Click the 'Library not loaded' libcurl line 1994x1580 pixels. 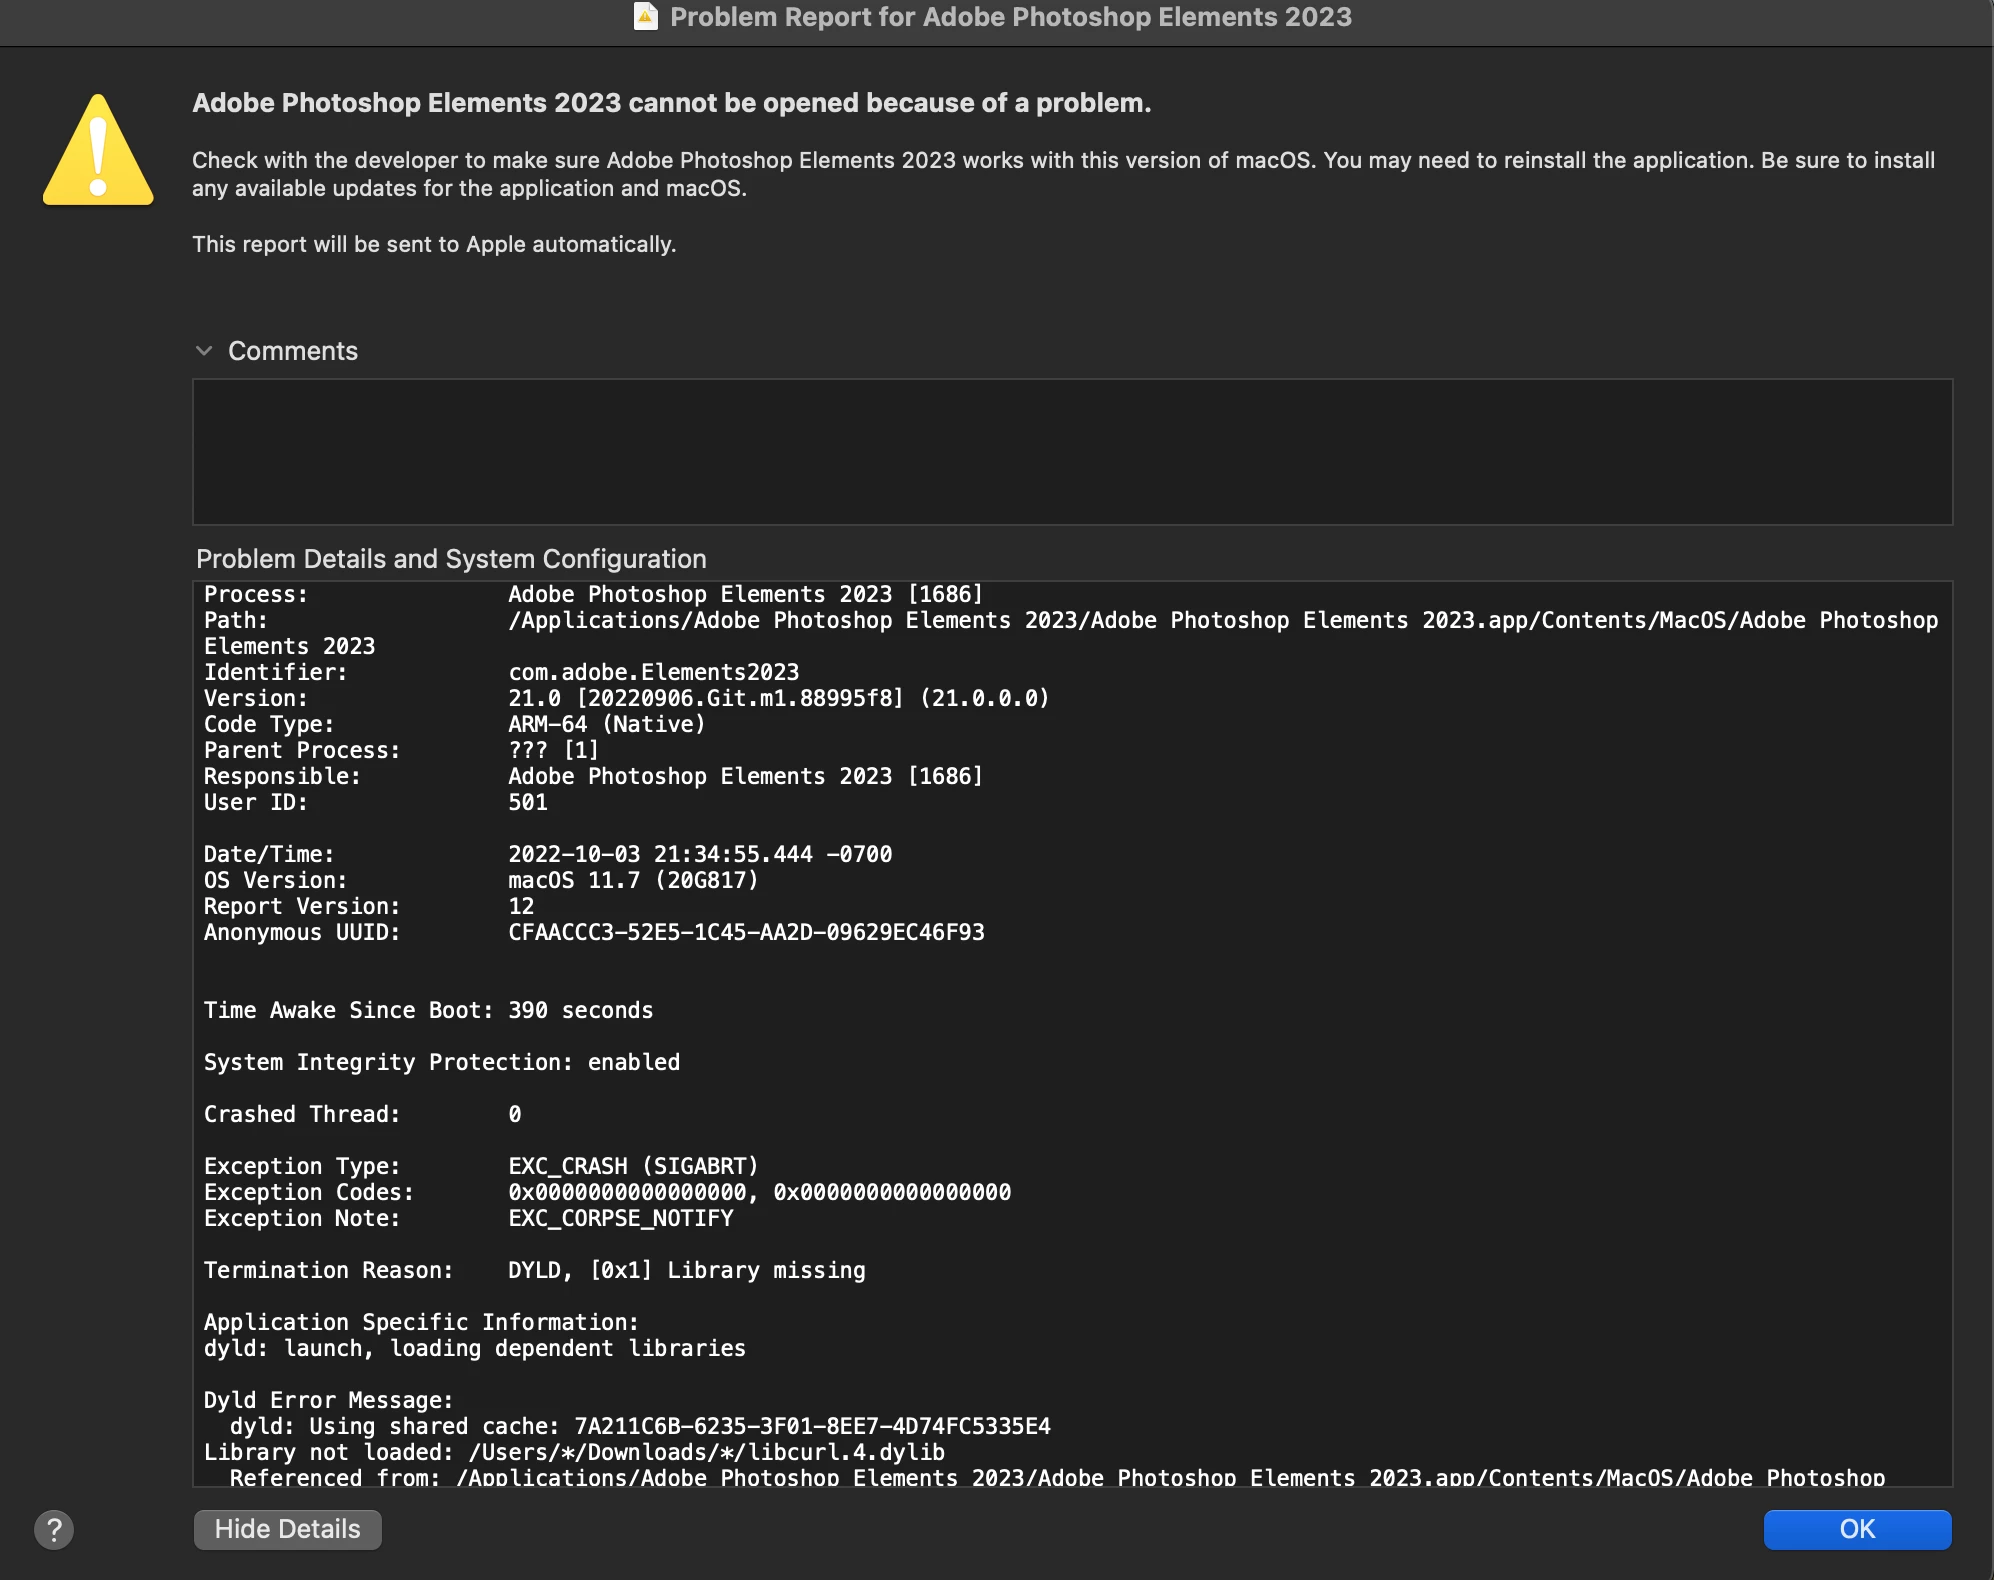tap(574, 1452)
